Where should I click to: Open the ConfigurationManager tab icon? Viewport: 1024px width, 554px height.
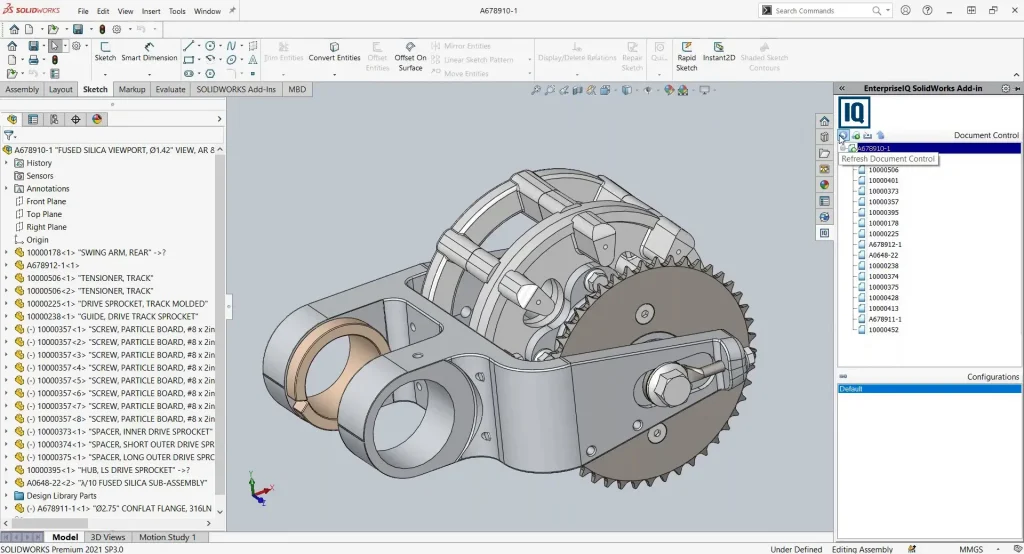(54, 119)
